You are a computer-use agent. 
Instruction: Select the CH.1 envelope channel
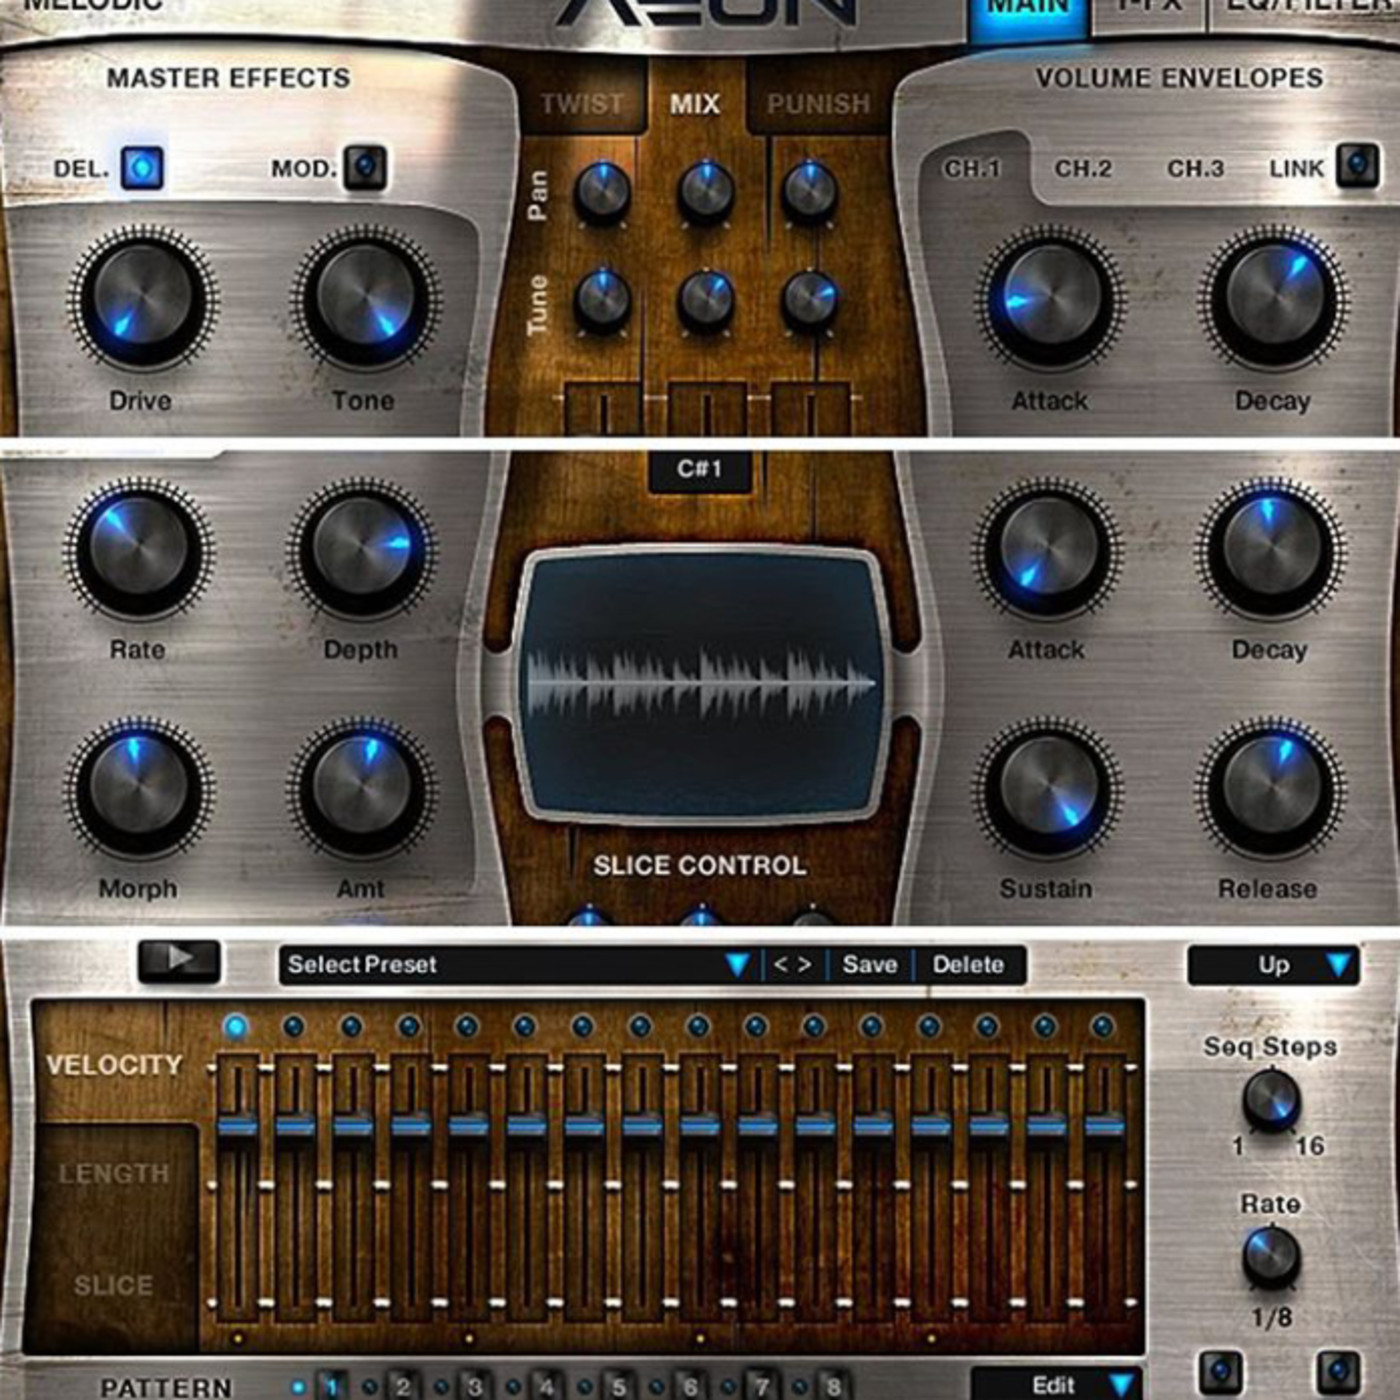coord(972,168)
